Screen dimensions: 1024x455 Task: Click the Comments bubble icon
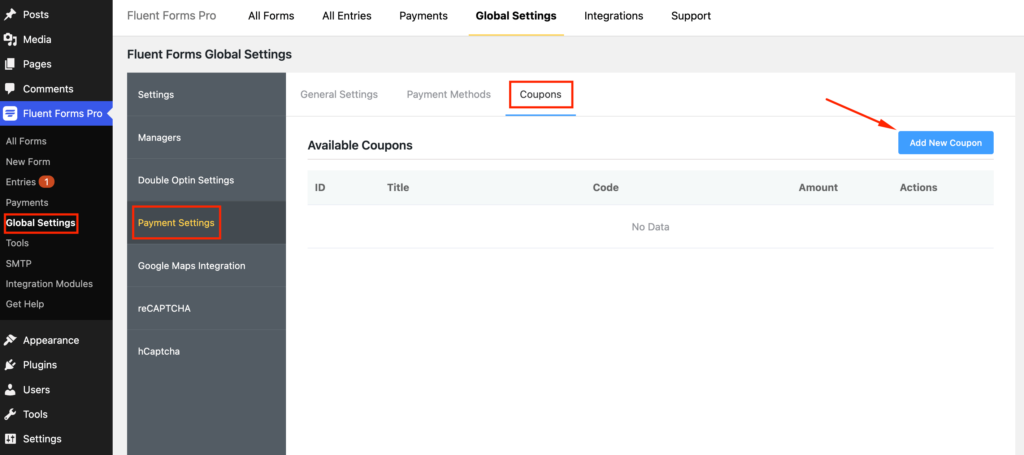10,88
